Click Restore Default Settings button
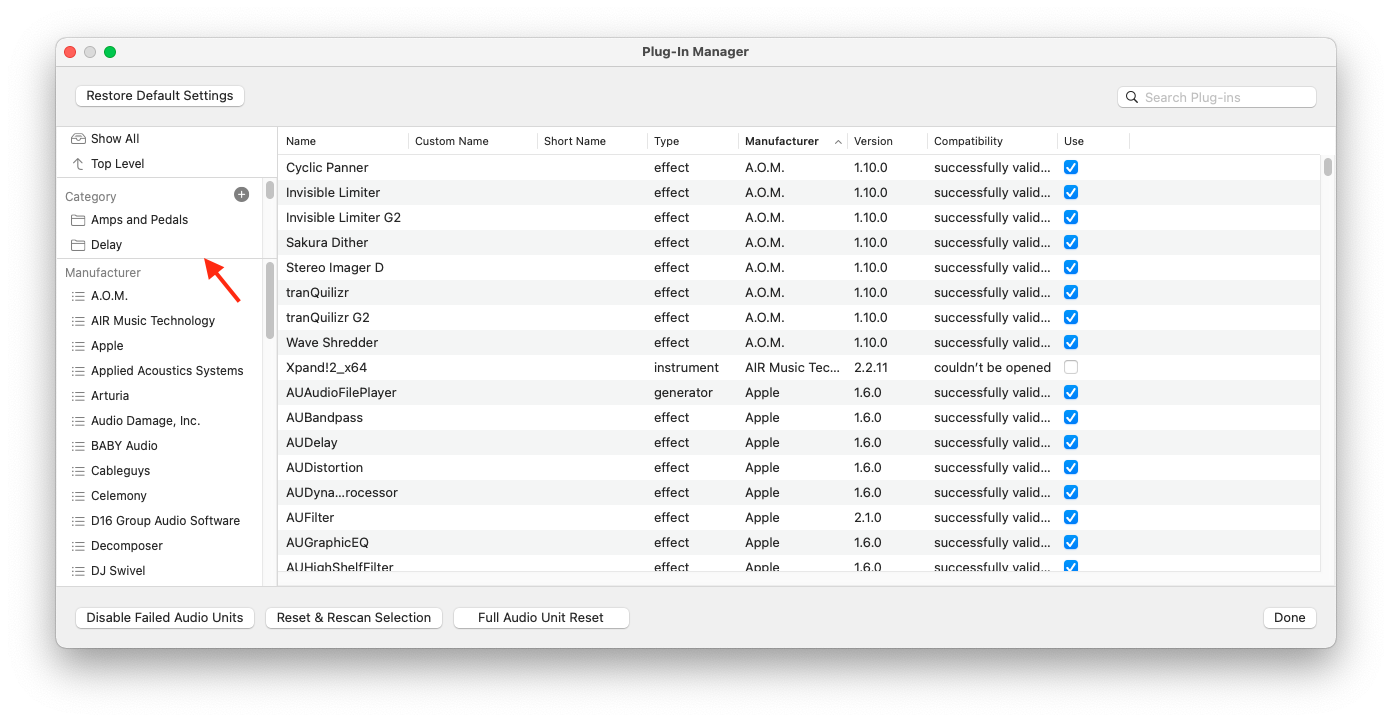 tap(160, 96)
